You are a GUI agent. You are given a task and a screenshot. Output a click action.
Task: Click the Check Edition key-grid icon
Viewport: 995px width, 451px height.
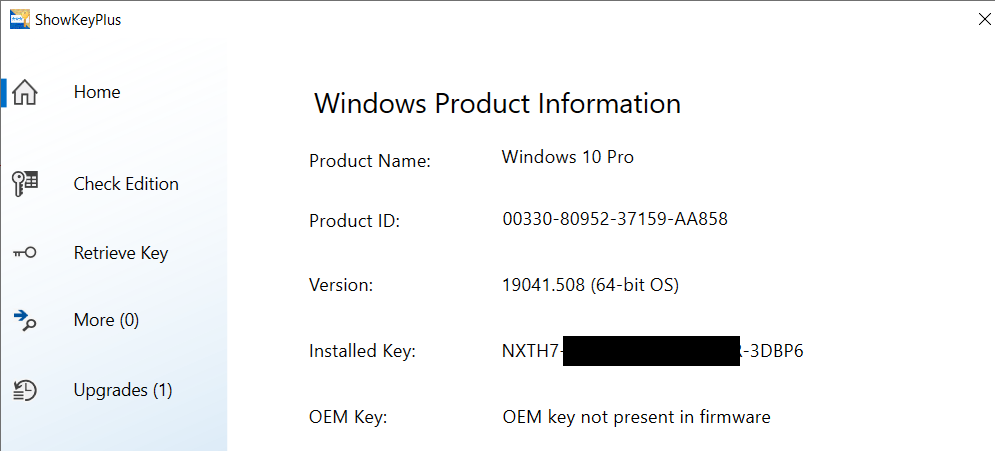click(x=24, y=184)
